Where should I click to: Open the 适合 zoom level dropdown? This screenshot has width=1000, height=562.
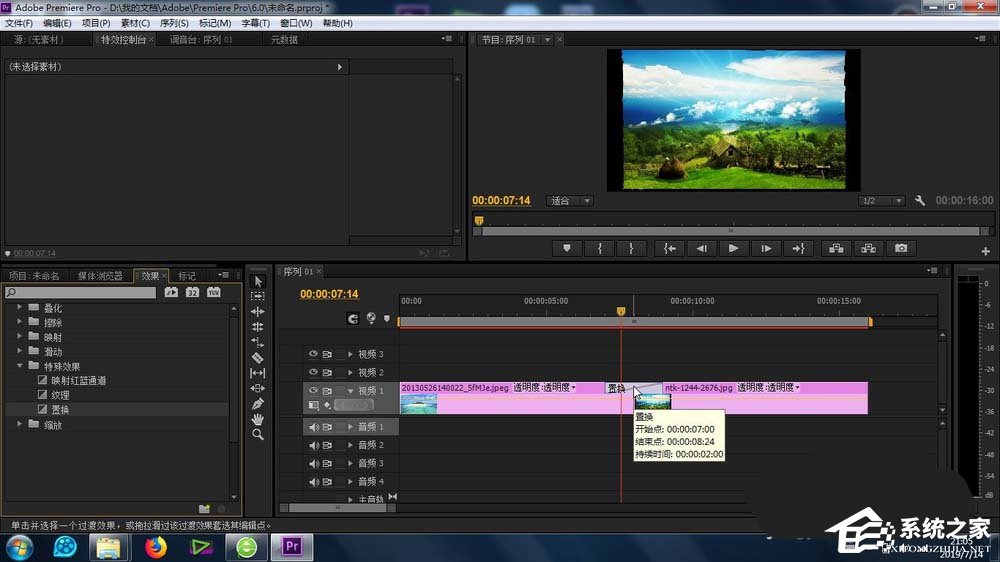pyautogui.click(x=570, y=201)
